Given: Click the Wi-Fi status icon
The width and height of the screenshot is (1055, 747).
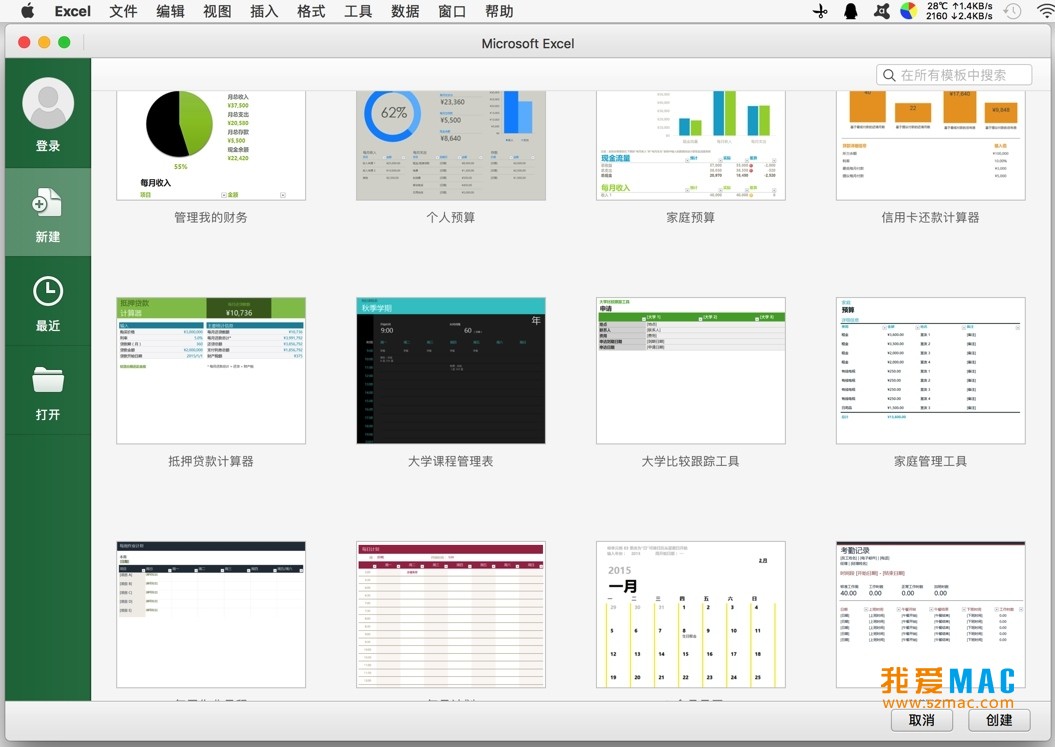Looking at the screenshot, I should tap(1046, 11).
